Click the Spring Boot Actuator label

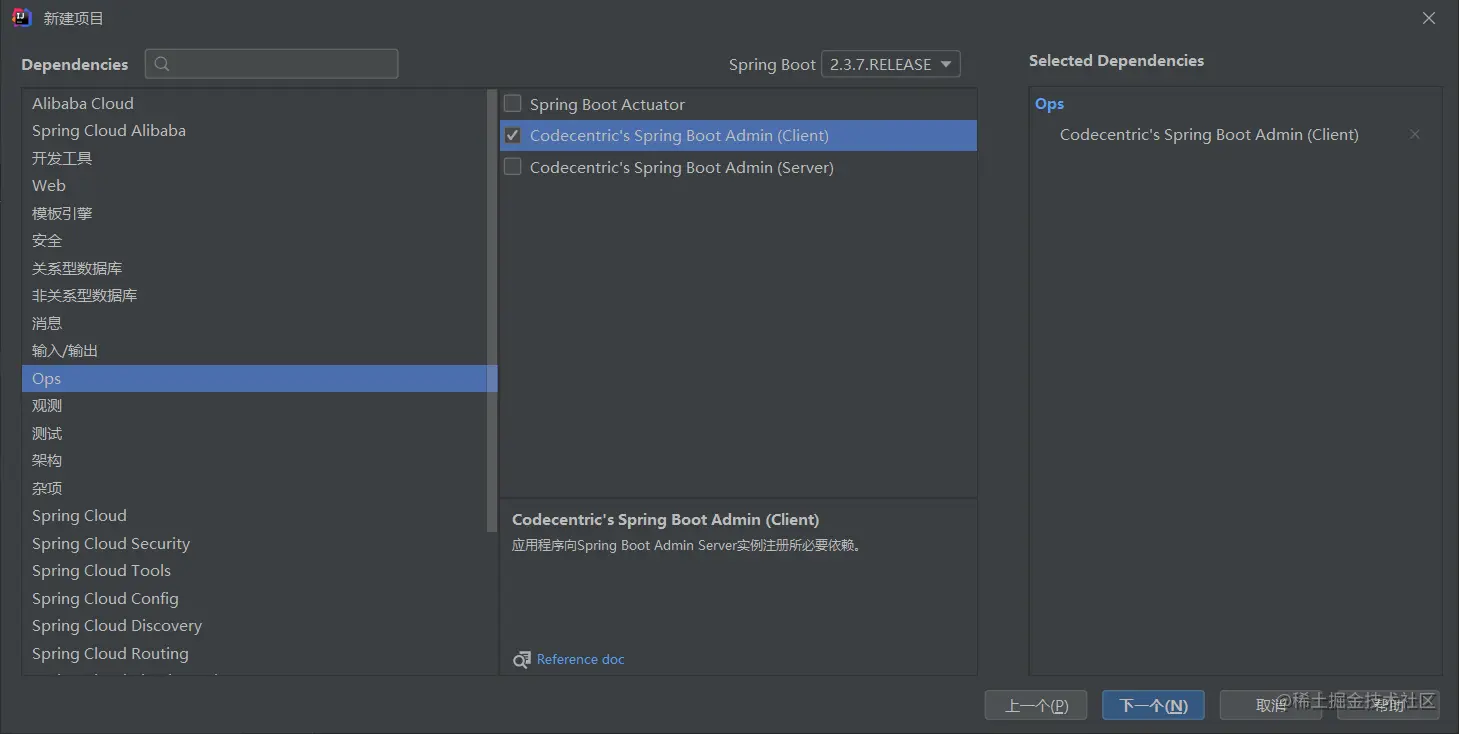(x=607, y=104)
